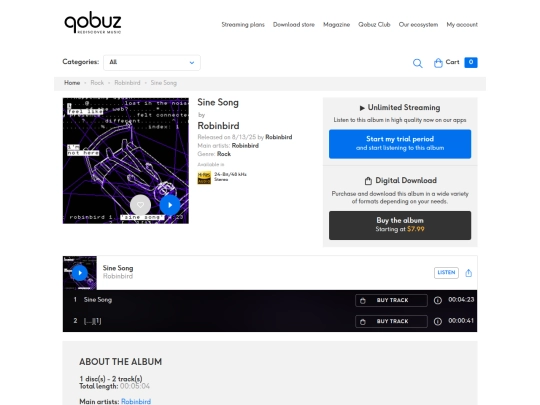Go to Robinbird in the breadcrumb
Screen dimensions: 540x405
click(x=127, y=83)
